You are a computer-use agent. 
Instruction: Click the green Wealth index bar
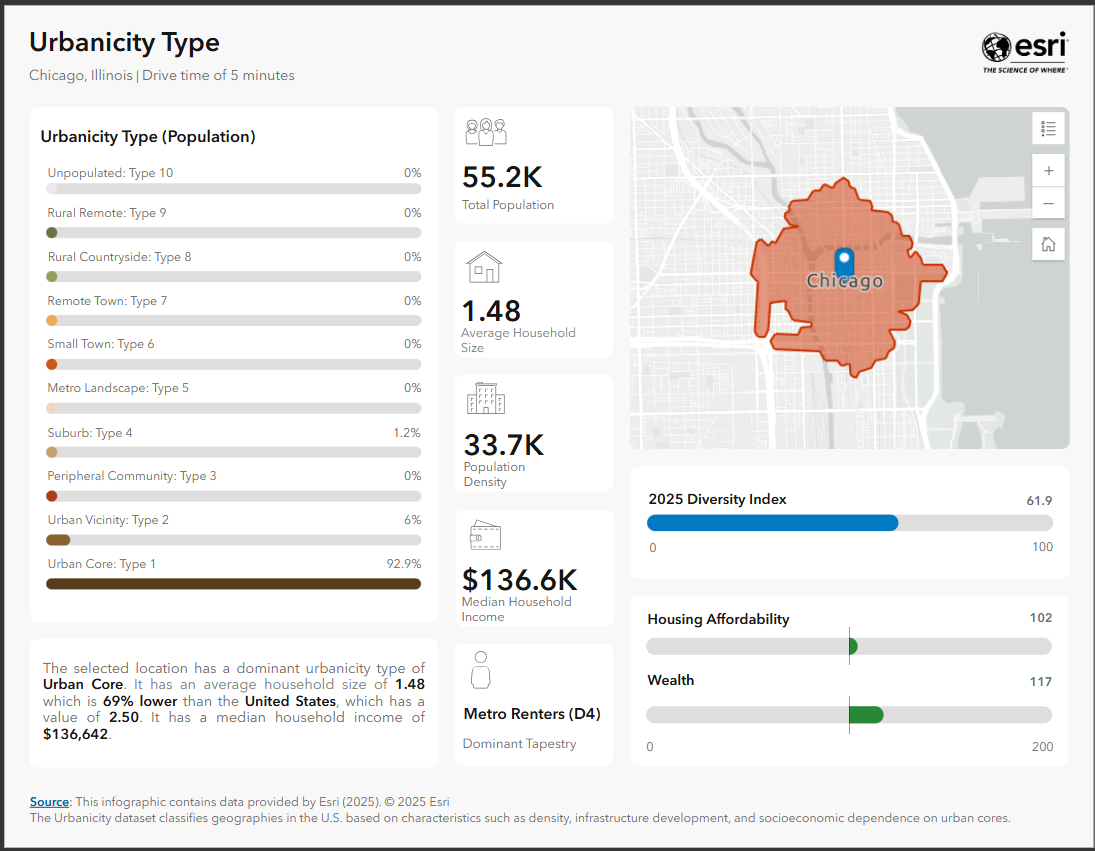point(866,715)
